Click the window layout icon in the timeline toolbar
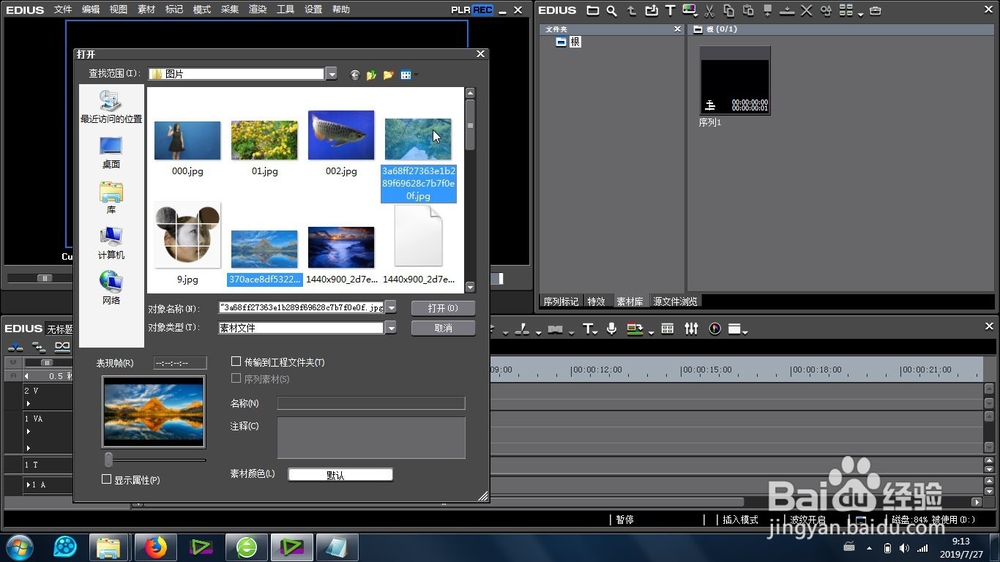This screenshot has width=1000, height=562. pyautogui.click(x=735, y=329)
